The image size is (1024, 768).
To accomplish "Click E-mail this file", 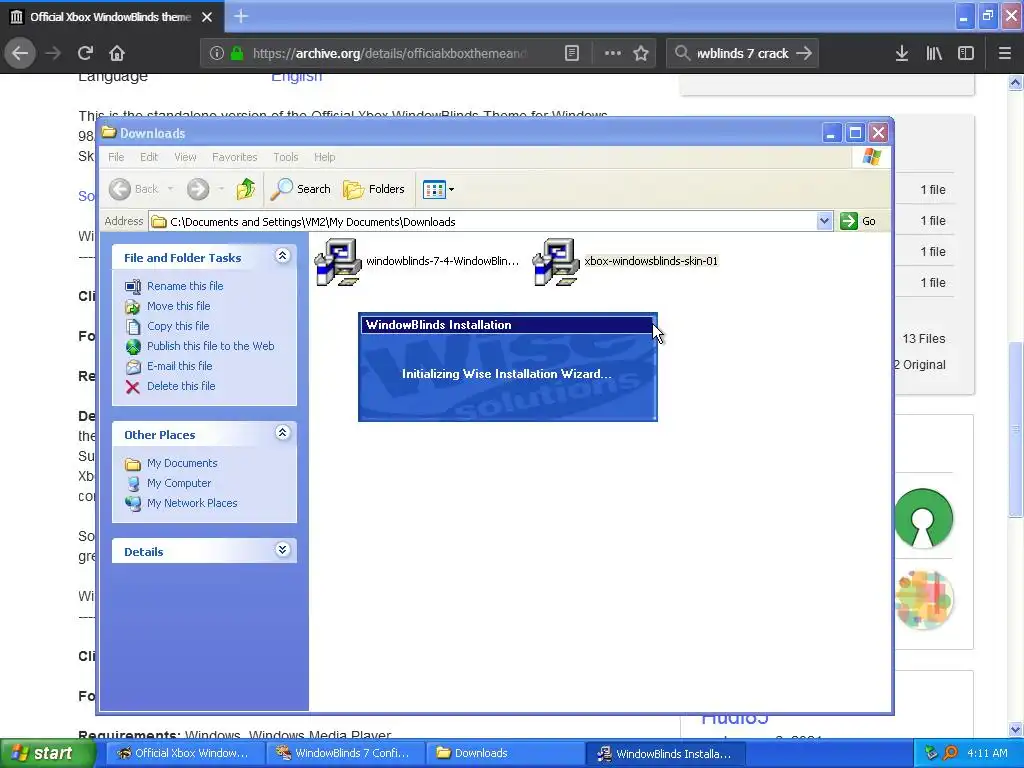I will pyautogui.click(x=180, y=366).
